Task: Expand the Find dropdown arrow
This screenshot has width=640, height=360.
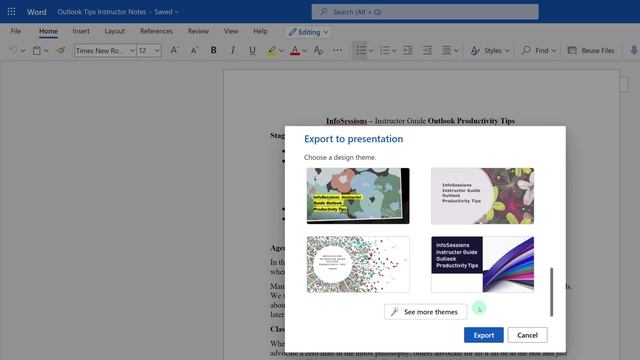Action: 553,51
